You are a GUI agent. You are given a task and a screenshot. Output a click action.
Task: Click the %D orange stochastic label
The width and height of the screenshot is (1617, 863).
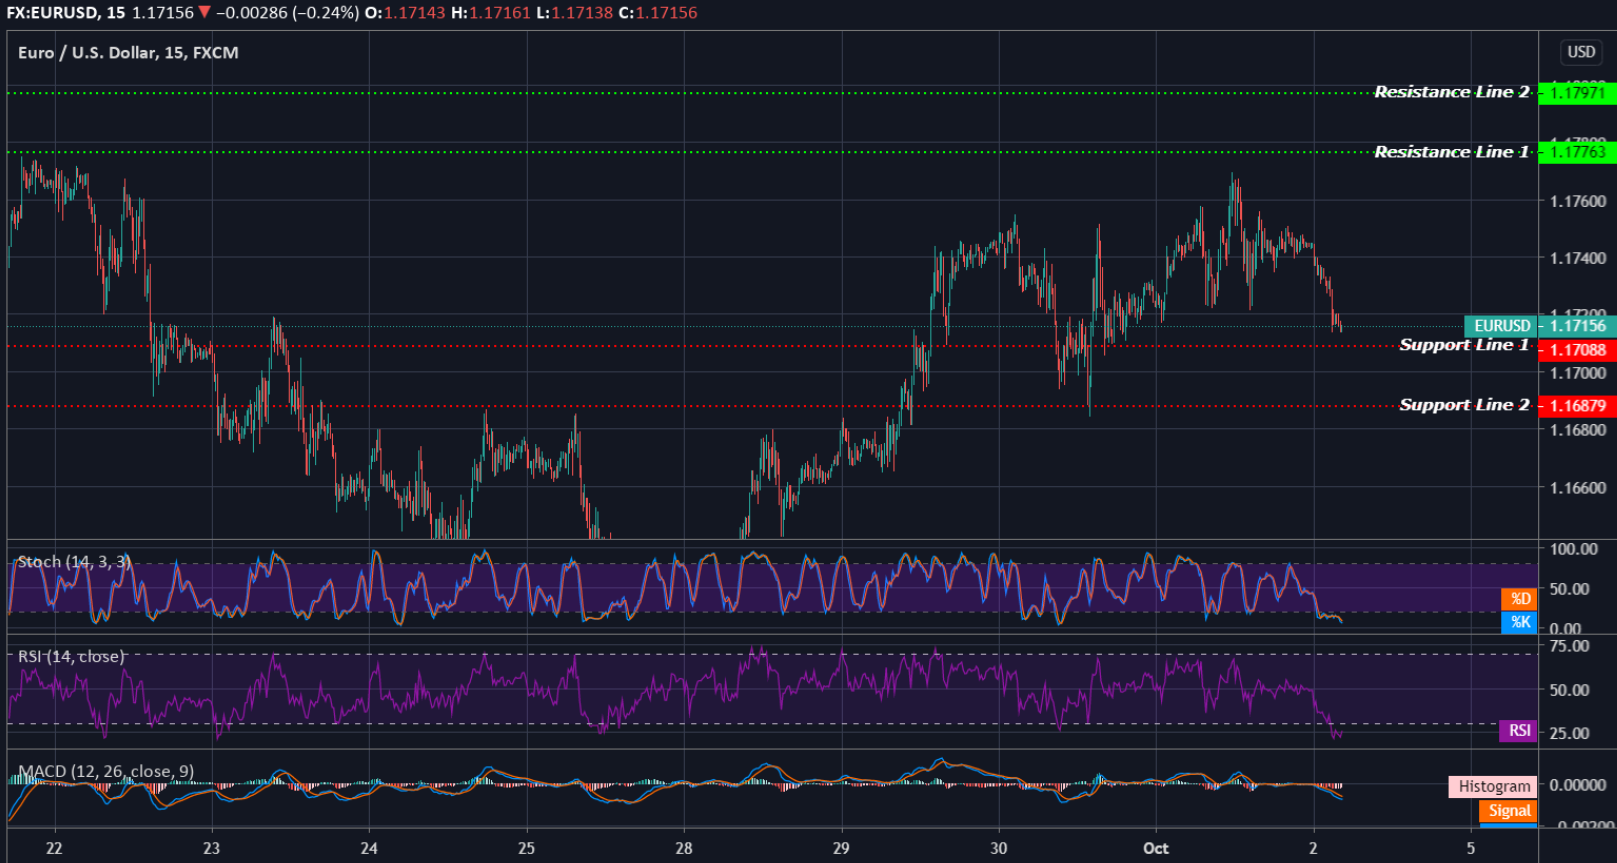coord(1520,599)
